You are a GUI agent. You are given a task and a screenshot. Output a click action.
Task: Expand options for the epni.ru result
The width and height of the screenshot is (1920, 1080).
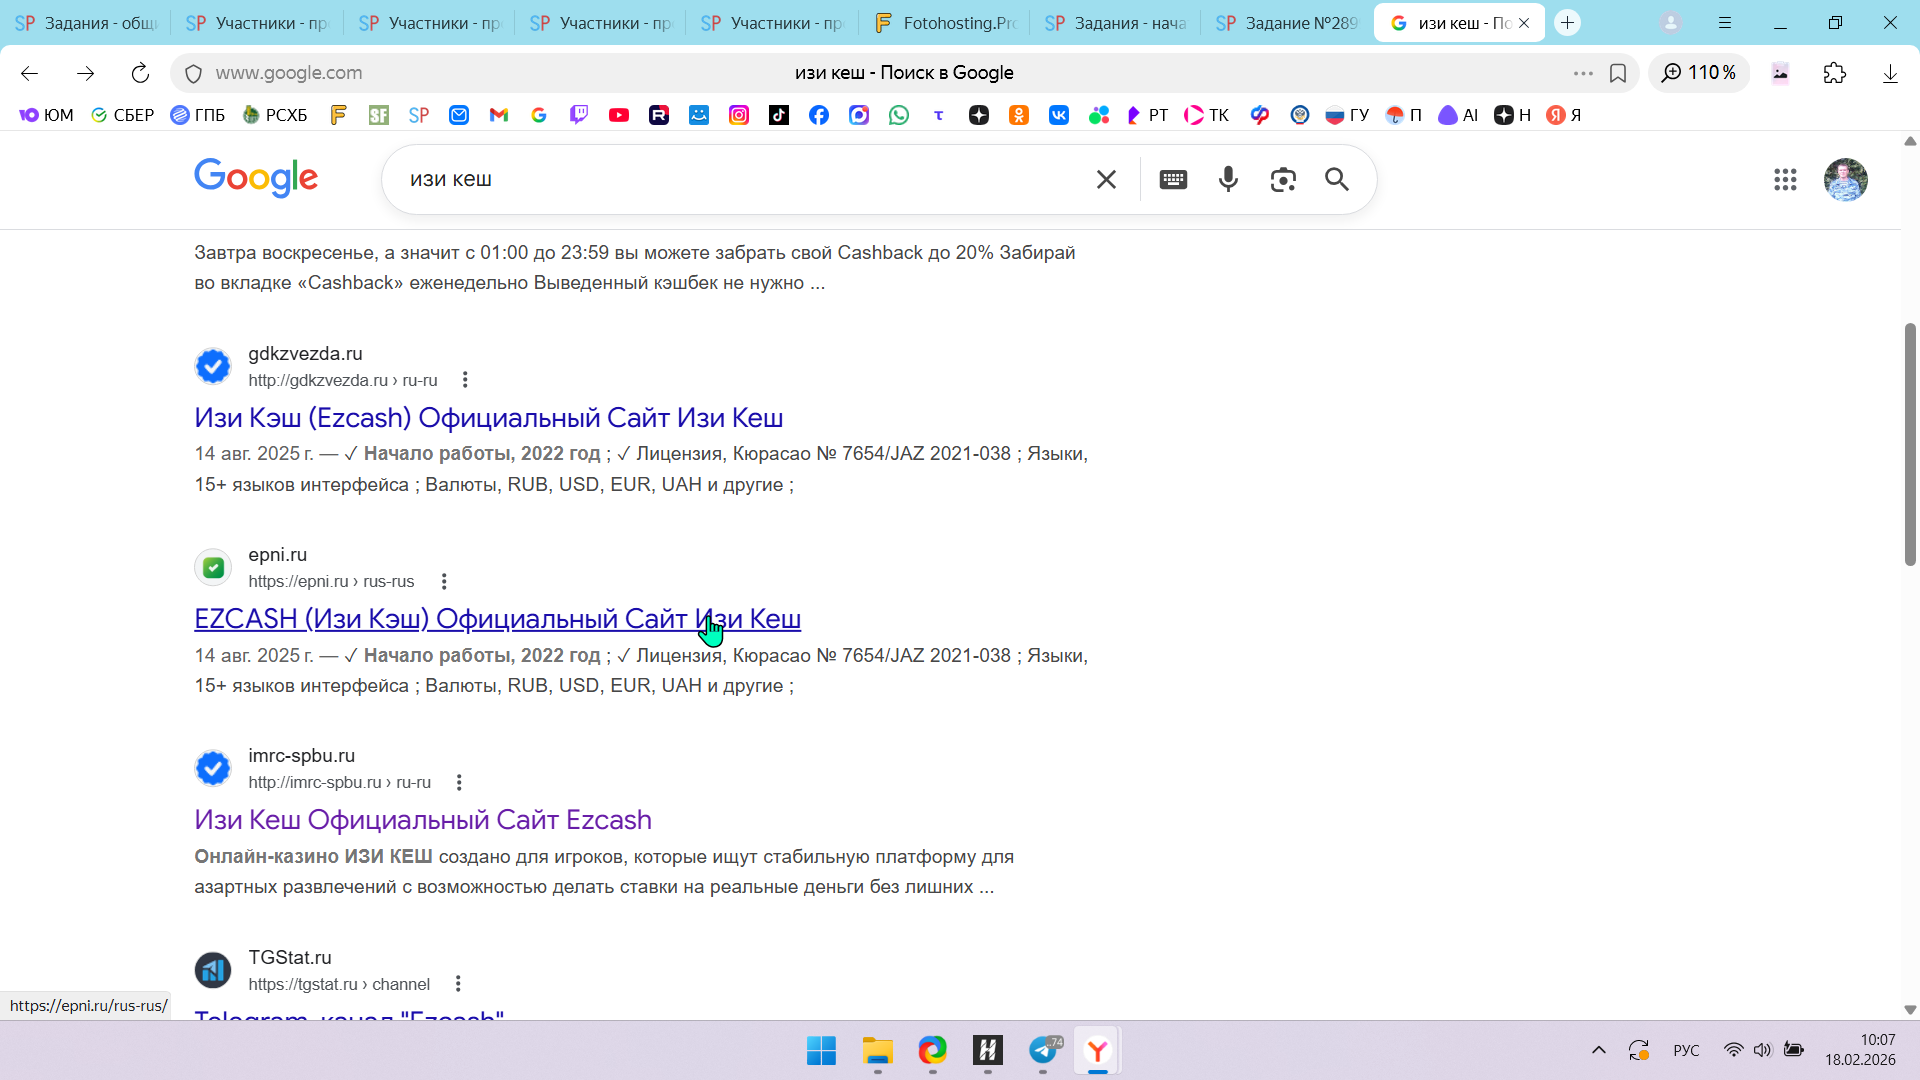[x=444, y=581]
